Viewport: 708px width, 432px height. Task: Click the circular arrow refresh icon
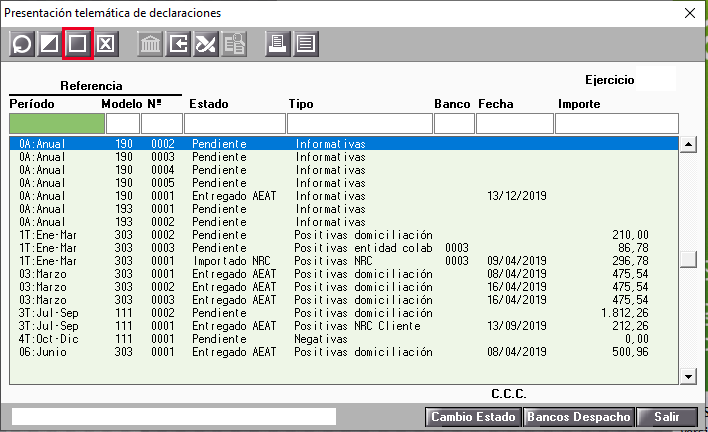(22, 44)
